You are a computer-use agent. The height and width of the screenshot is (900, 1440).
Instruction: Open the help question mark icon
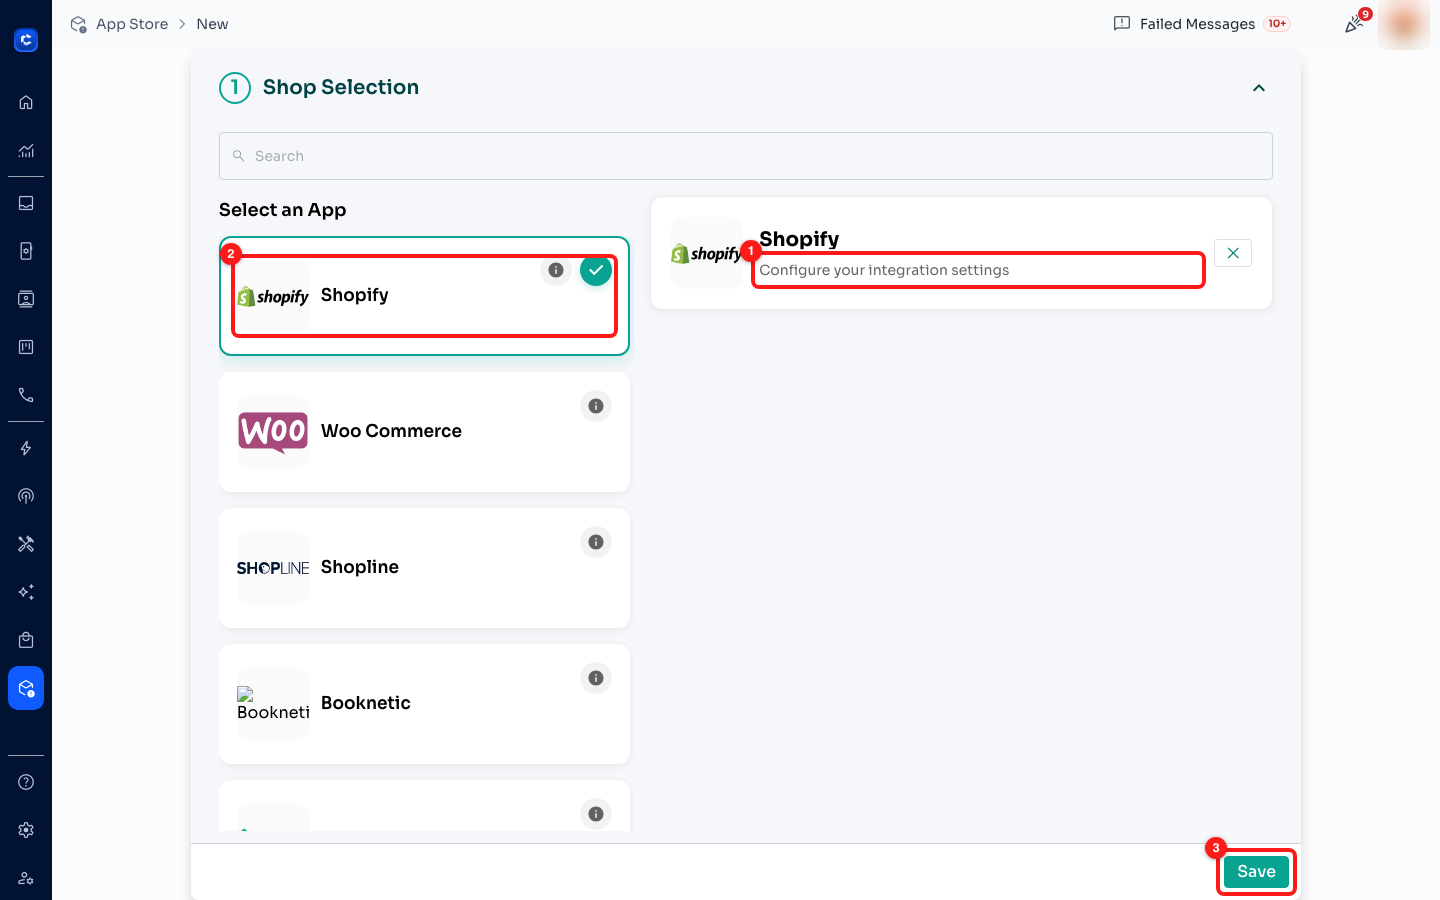26,782
